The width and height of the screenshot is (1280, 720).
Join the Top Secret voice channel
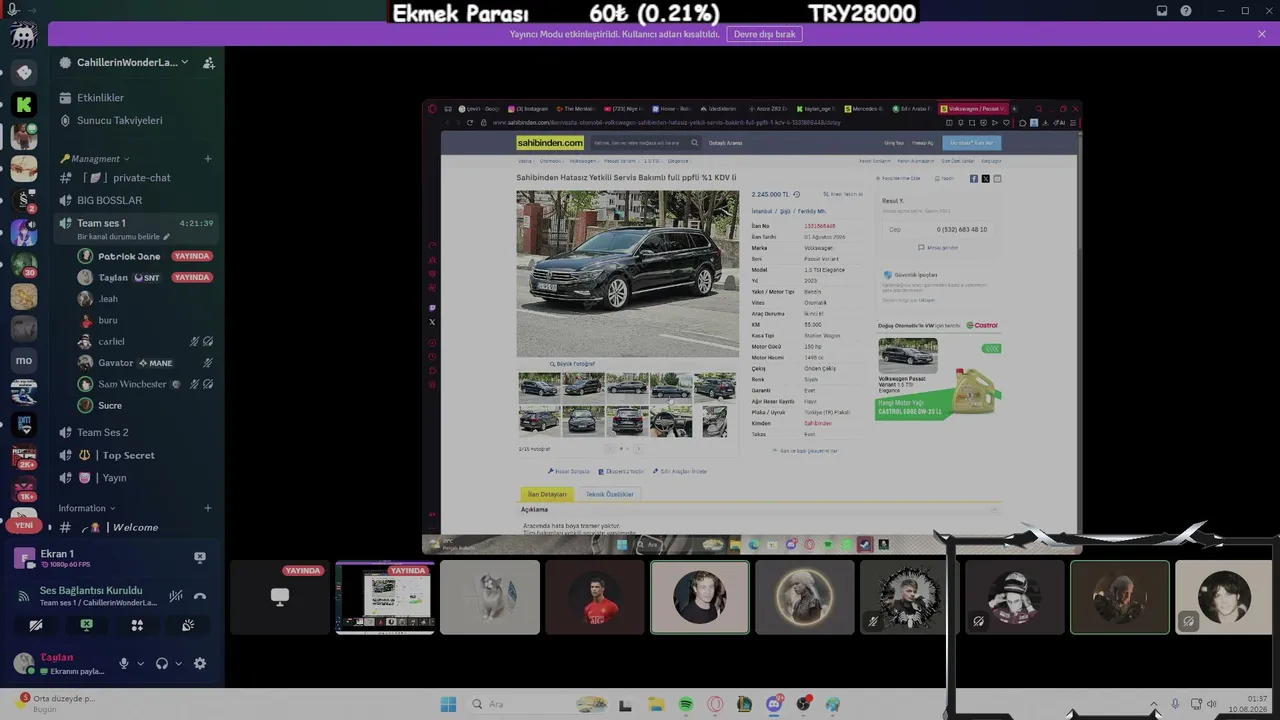coord(136,456)
